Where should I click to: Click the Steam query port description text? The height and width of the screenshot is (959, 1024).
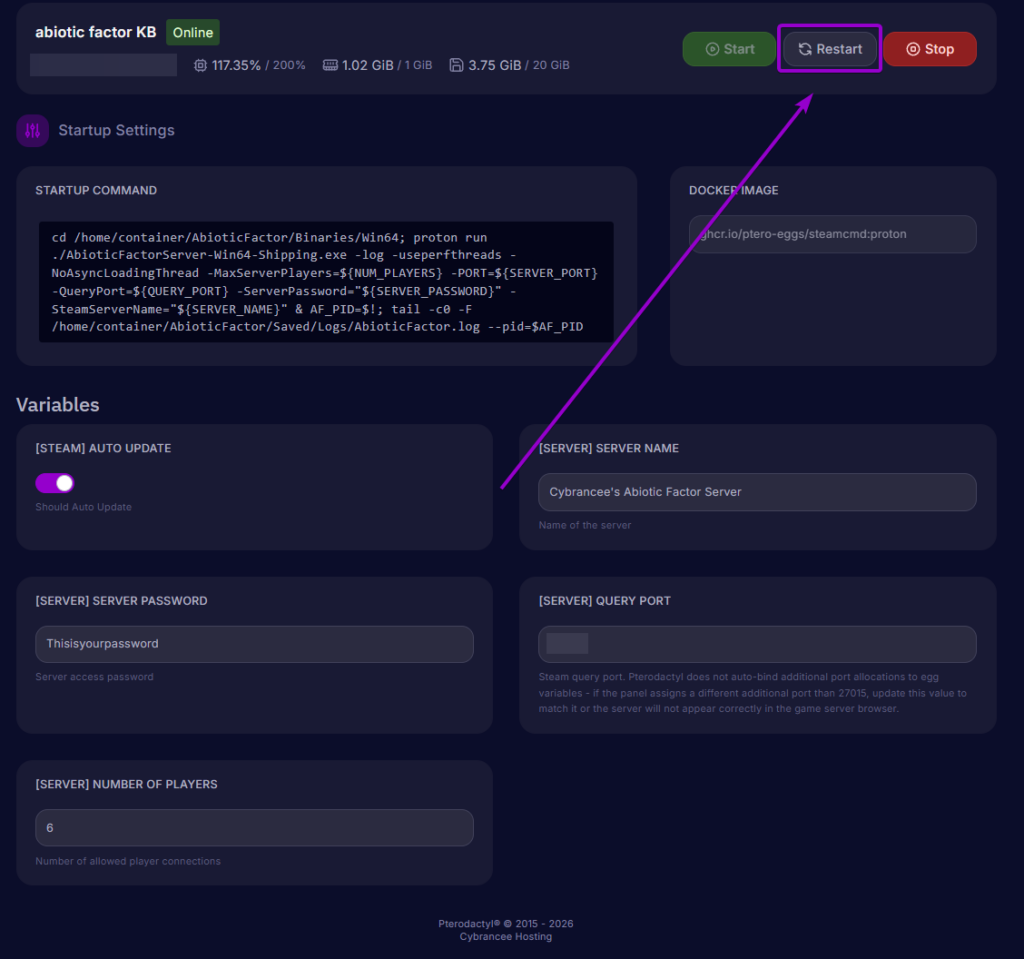(x=752, y=692)
